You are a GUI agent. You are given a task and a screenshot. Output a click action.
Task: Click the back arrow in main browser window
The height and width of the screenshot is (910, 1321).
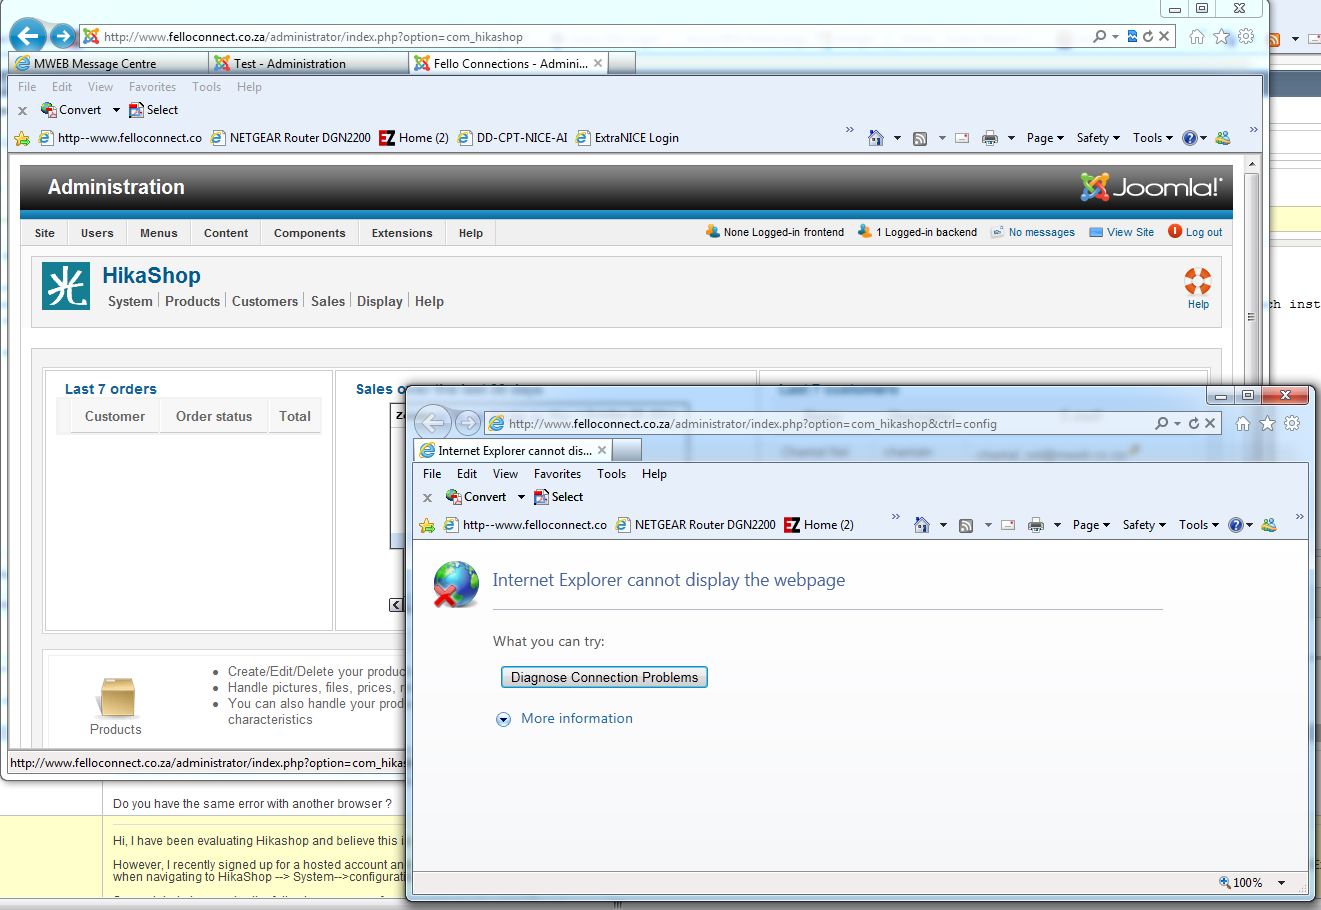coord(28,36)
